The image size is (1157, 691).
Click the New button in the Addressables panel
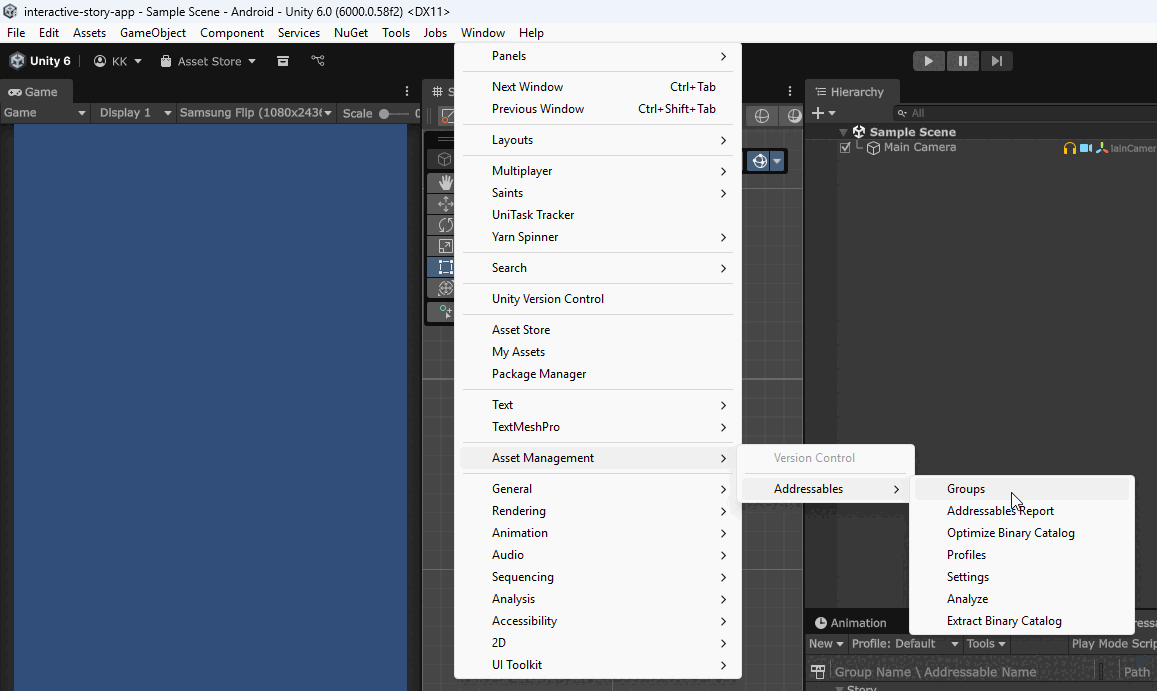click(825, 643)
